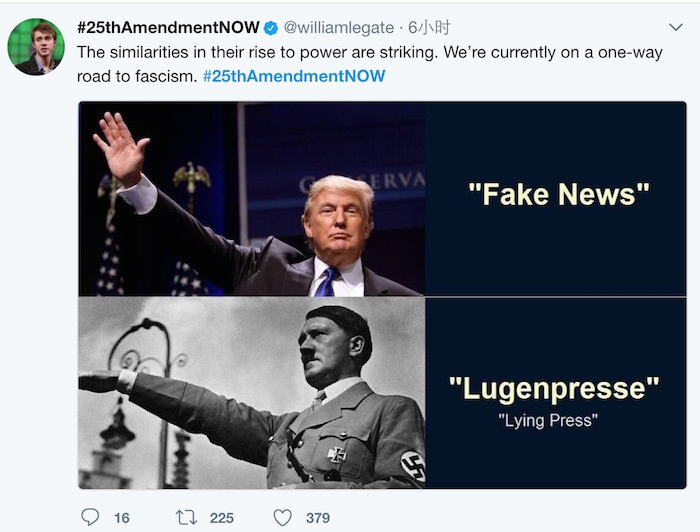Click the reply count 16
The image size is (700, 532).
point(122,517)
